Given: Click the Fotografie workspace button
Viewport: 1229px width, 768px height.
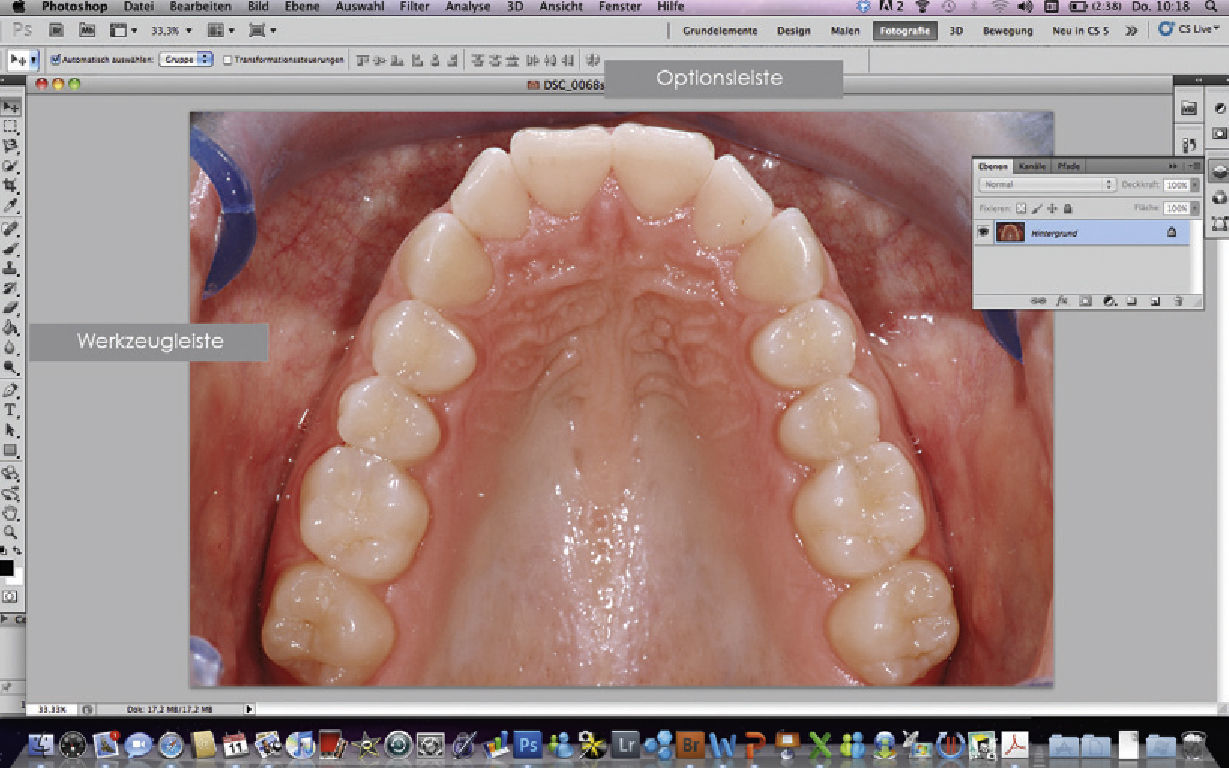Looking at the screenshot, I should click(x=904, y=31).
